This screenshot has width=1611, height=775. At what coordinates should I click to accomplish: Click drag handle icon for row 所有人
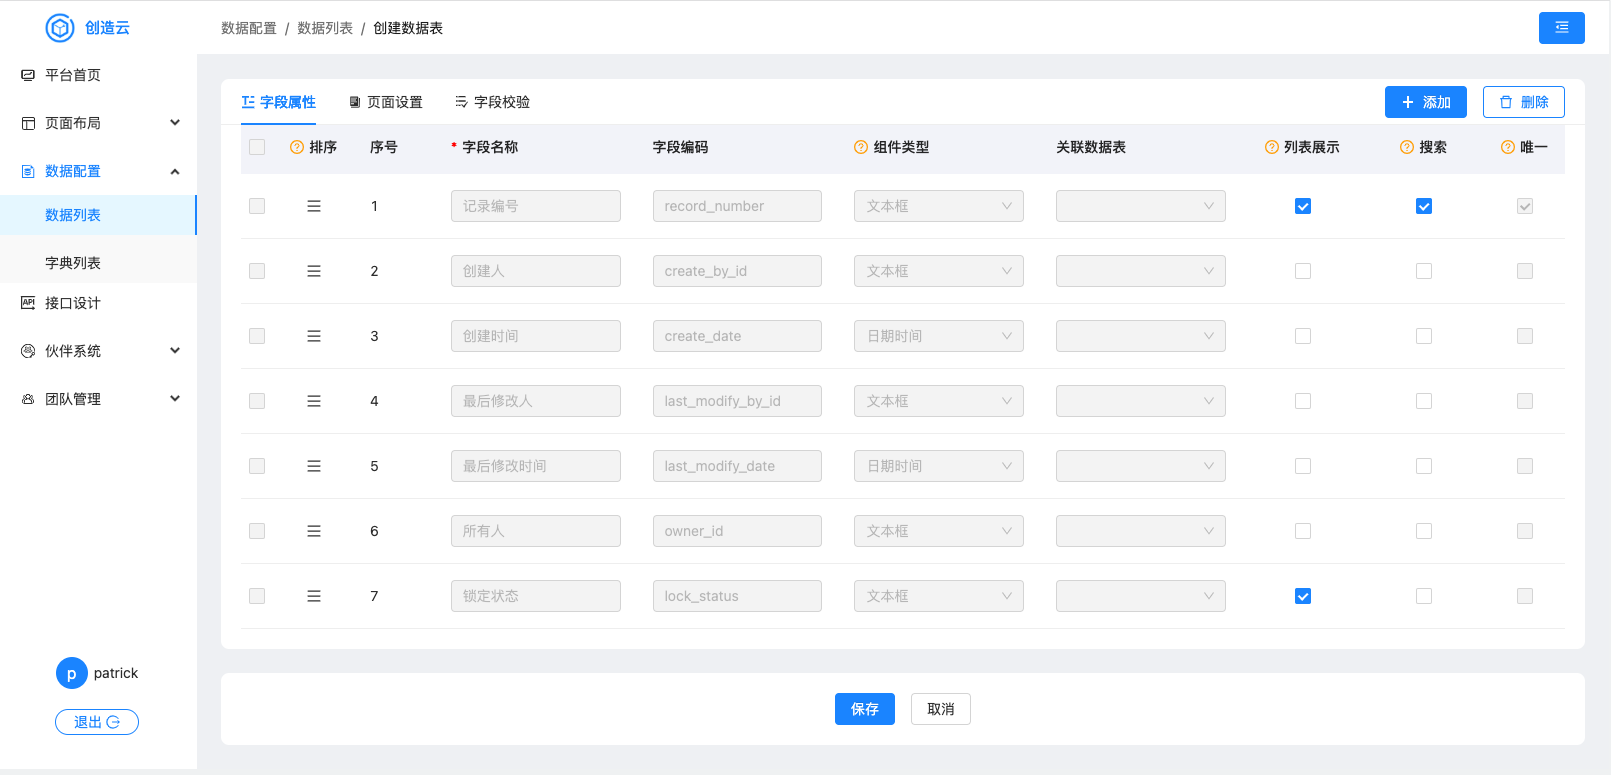[x=314, y=531]
